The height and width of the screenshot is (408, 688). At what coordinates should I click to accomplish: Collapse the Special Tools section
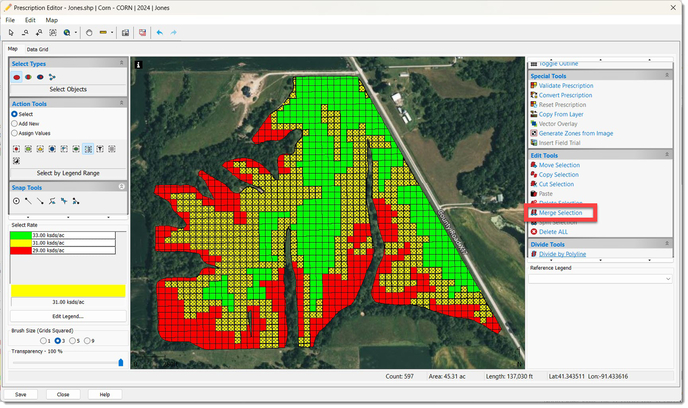click(x=669, y=75)
